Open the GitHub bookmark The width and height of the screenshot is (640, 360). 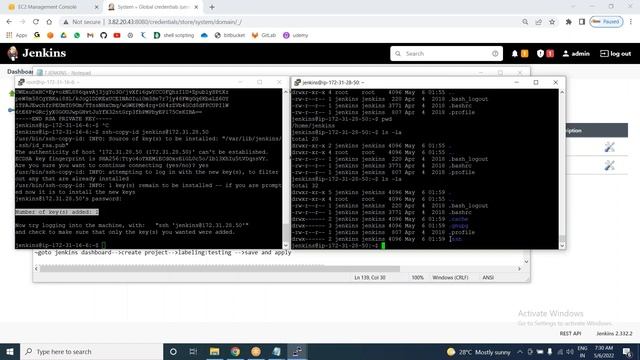pyautogui.click(x=104, y=36)
